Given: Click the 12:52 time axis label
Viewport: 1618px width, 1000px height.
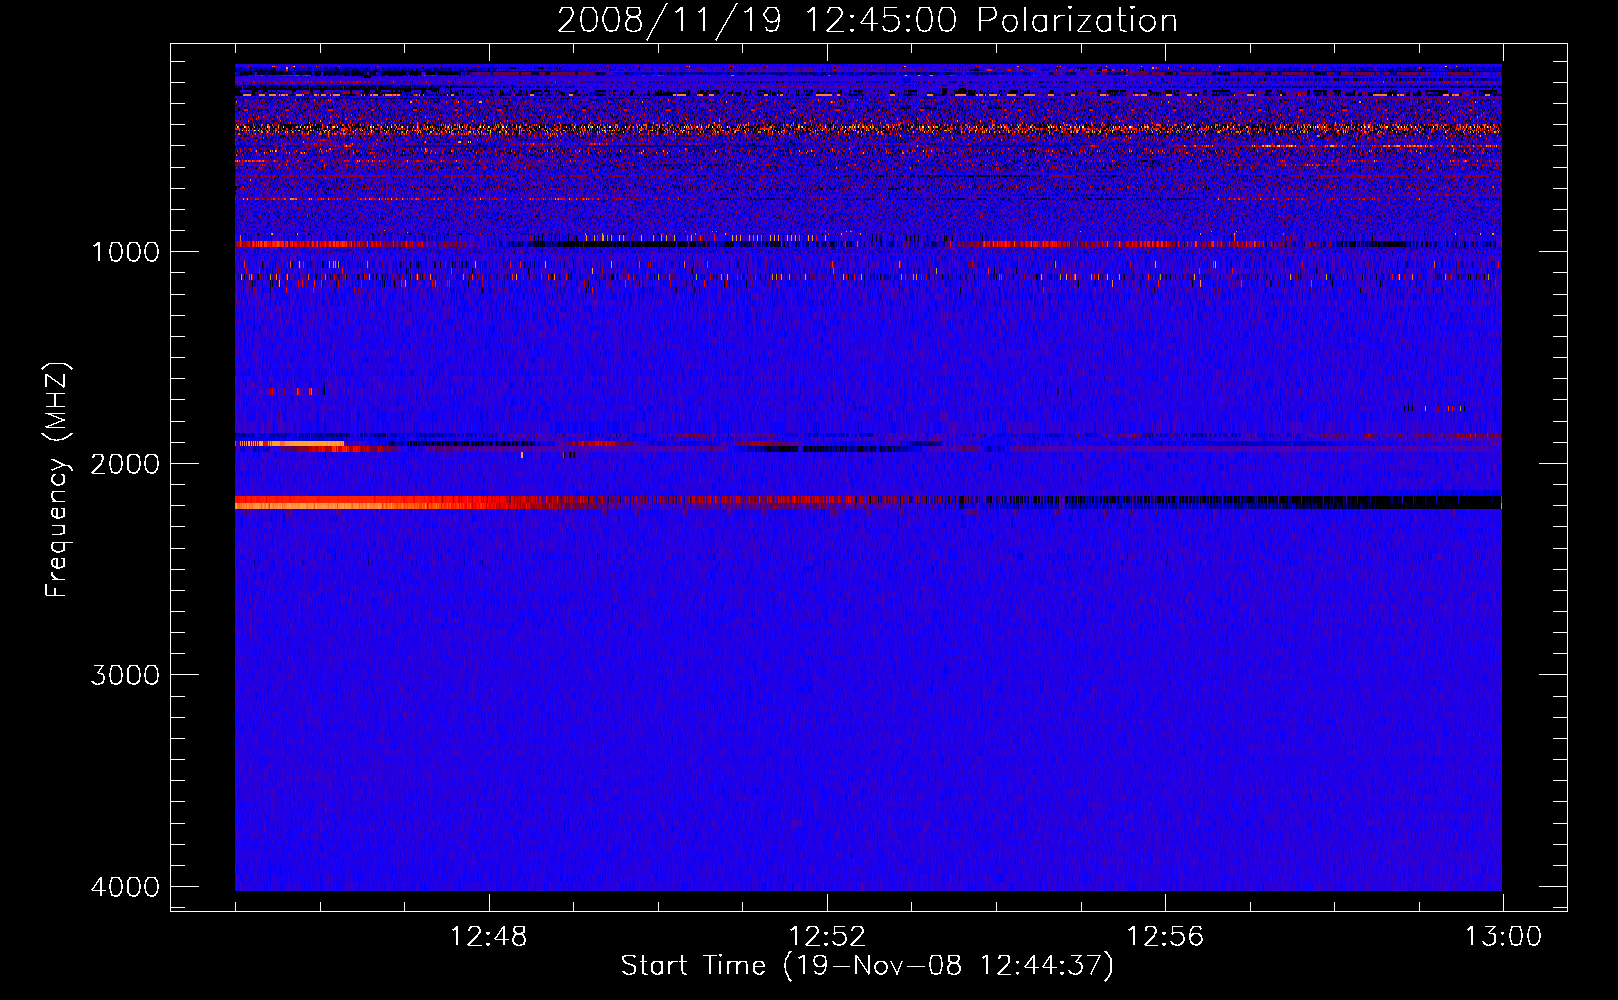Looking at the screenshot, I should pos(827,937).
